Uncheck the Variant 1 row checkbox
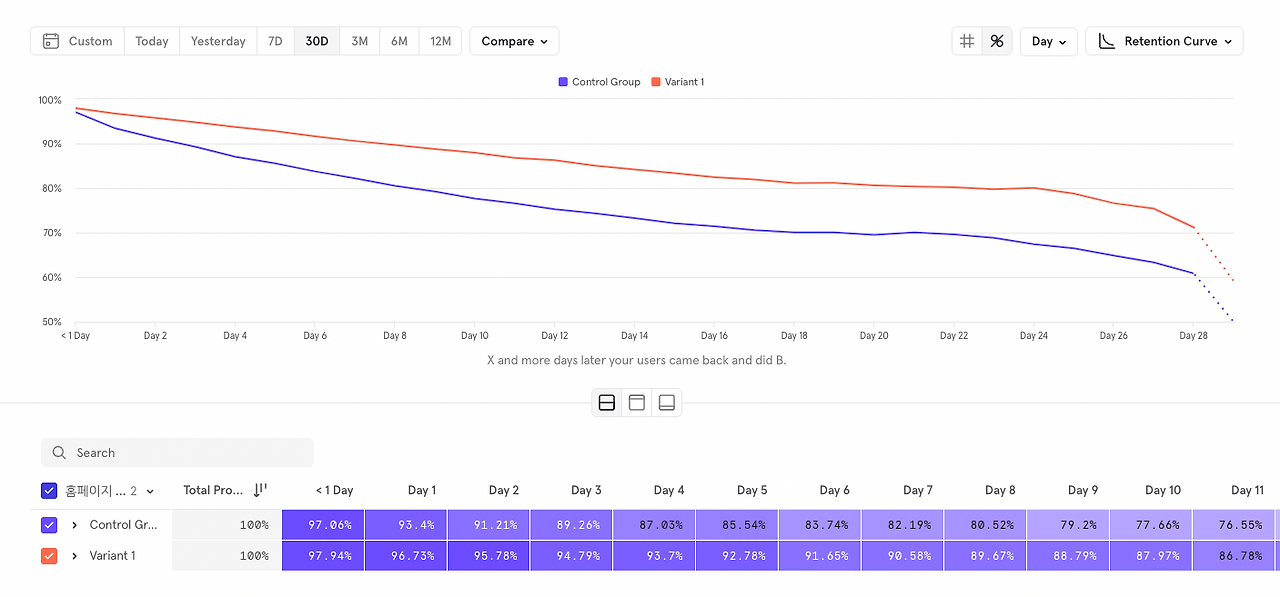 49,556
